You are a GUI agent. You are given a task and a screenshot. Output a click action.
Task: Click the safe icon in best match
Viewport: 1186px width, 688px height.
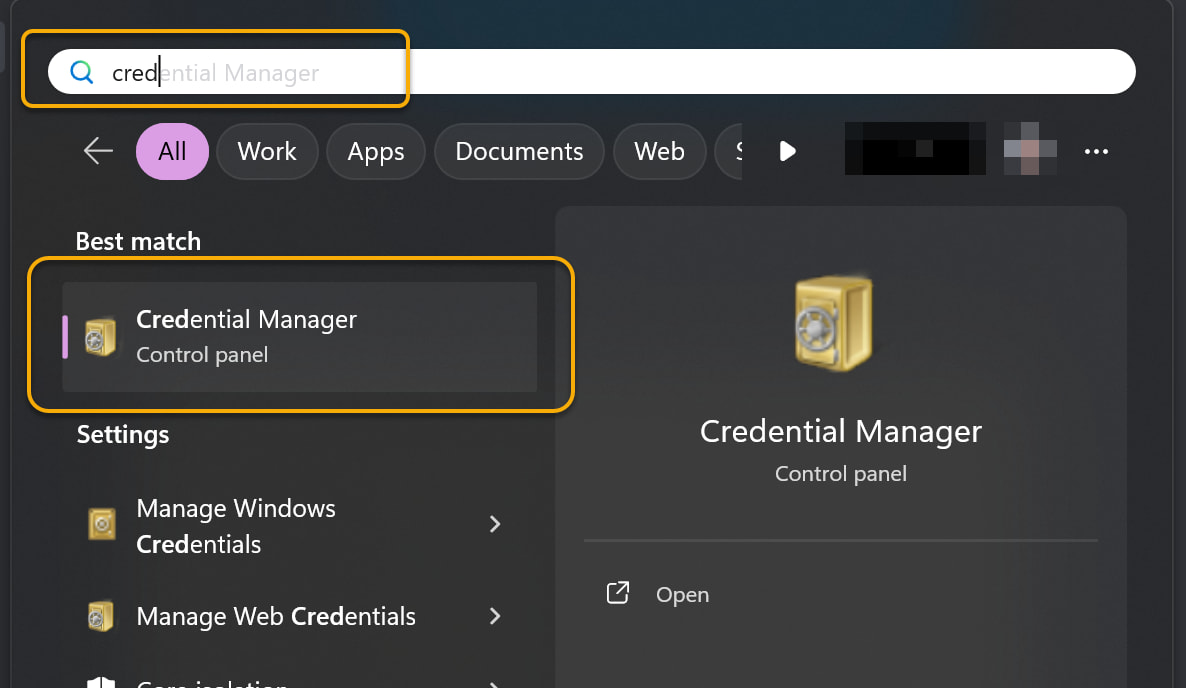[100, 337]
